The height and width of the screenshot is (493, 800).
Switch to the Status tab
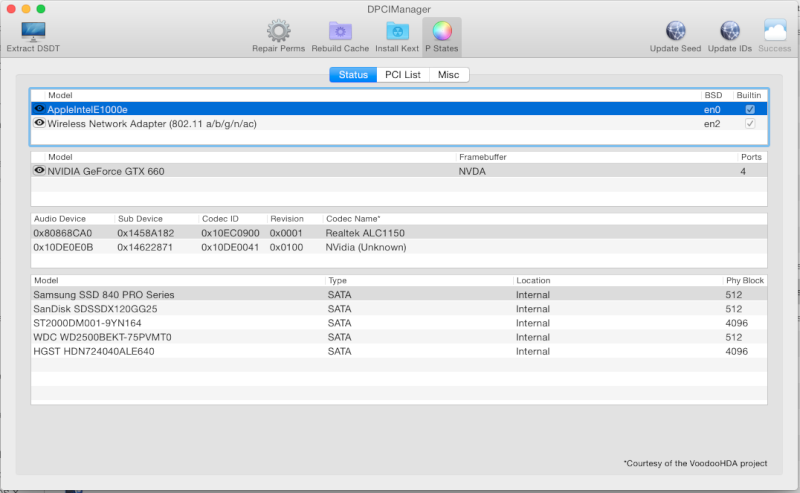coord(353,75)
